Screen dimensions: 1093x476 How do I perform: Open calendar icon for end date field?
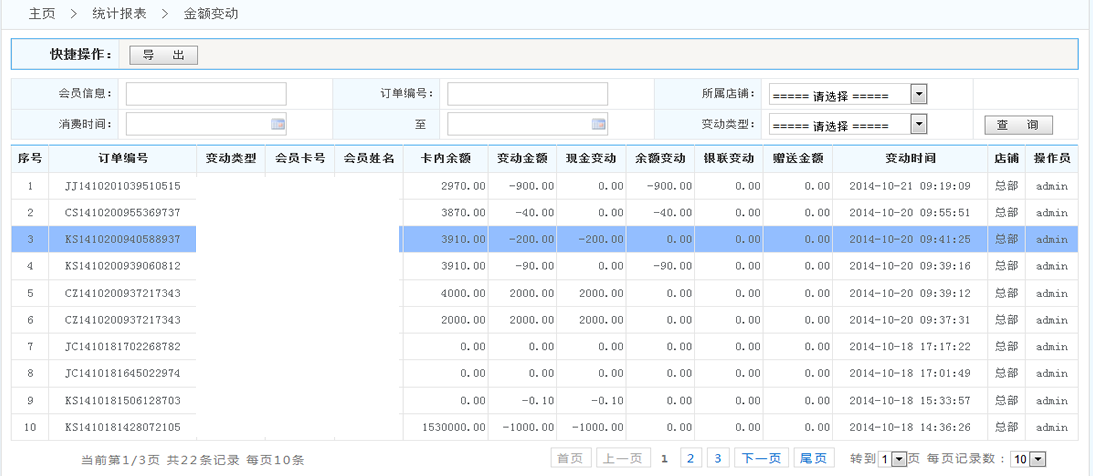coord(599,125)
